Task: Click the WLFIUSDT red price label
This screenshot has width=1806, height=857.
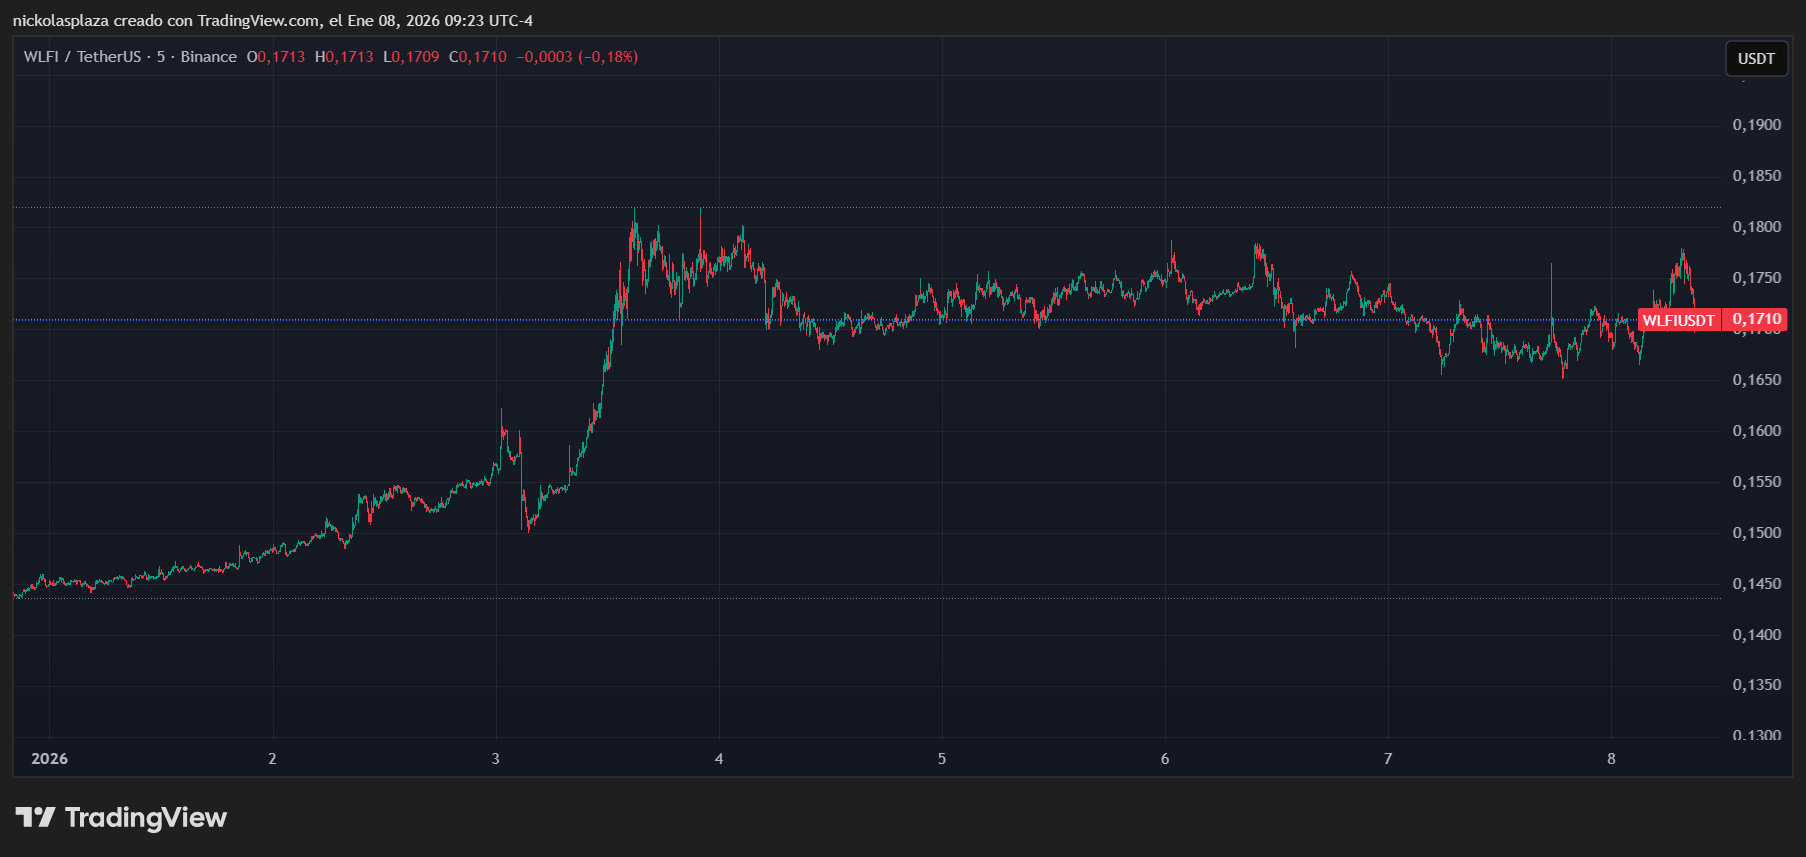Action: (1678, 320)
